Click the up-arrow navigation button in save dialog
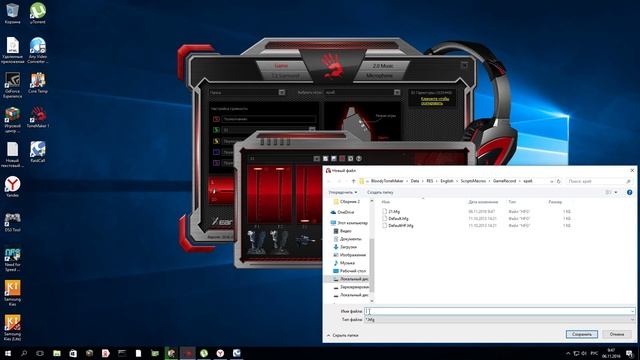 tap(353, 181)
